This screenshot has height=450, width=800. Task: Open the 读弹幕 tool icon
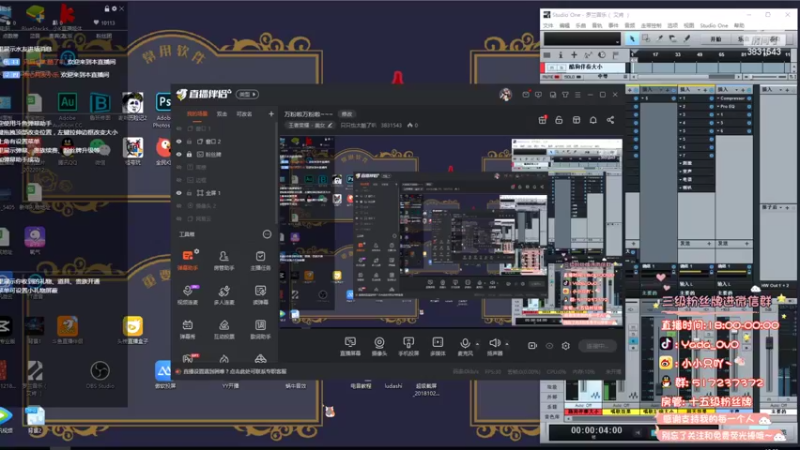click(x=260, y=294)
